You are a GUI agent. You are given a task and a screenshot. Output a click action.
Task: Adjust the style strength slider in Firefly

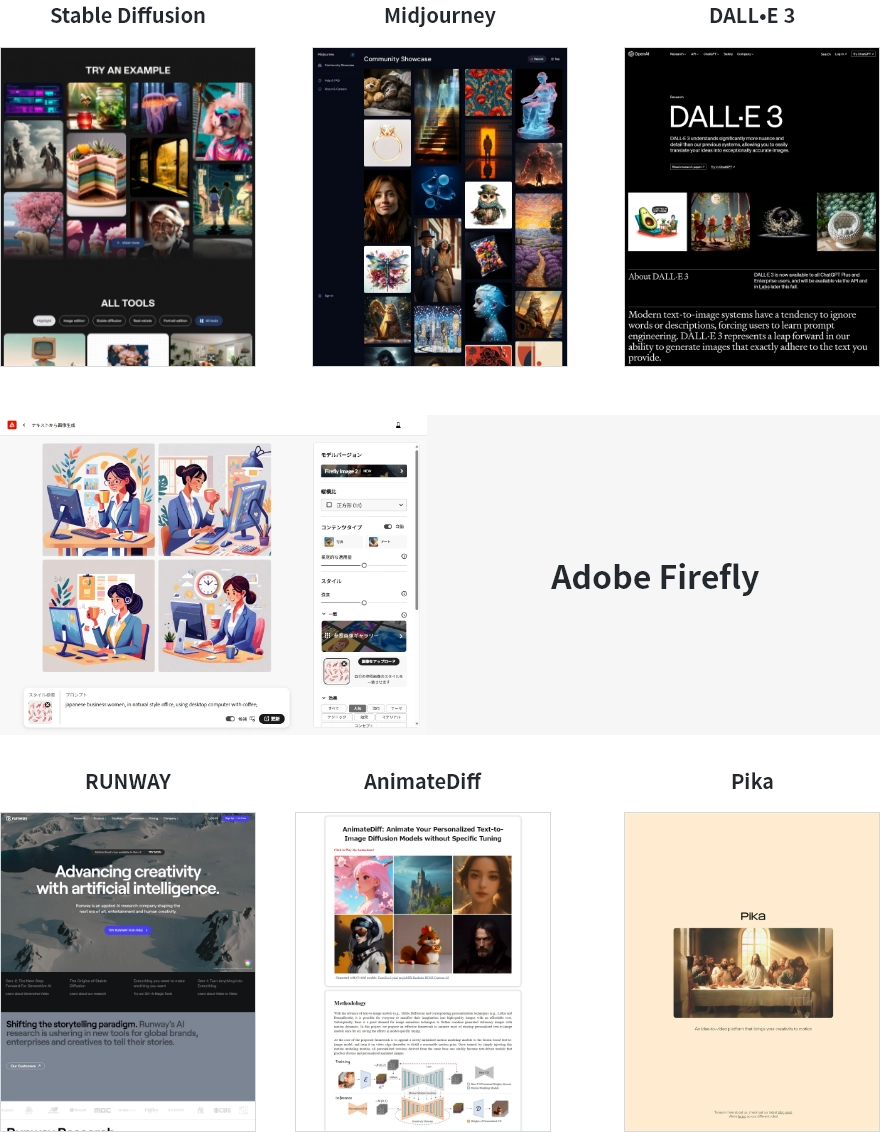(364, 602)
